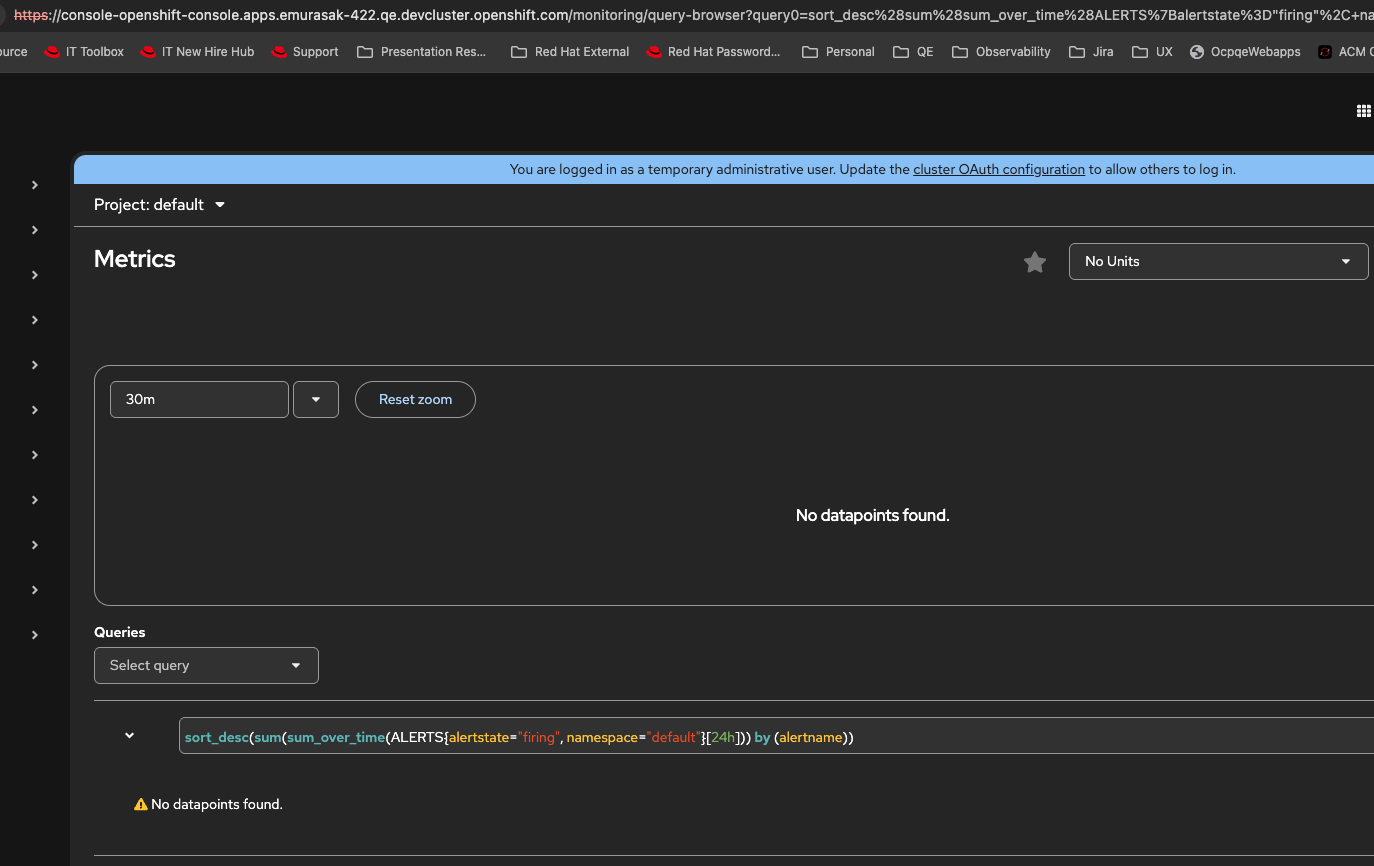
Task: Collapse the sort_desc query row chevron
Action: (x=129, y=736)
